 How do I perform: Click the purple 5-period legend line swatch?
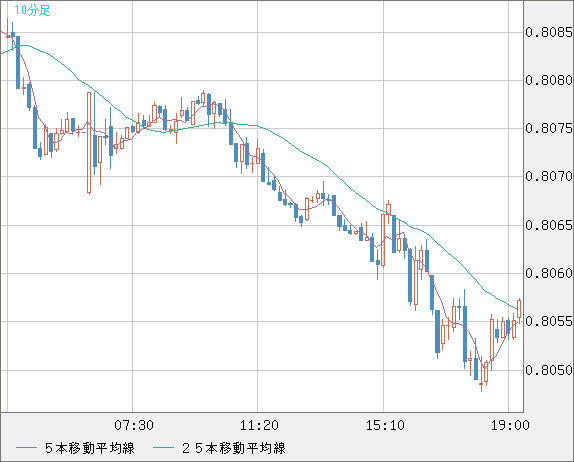click(x=26, y=448)
